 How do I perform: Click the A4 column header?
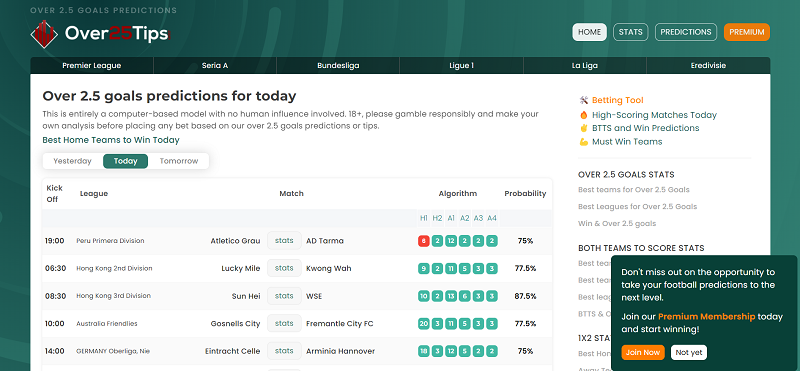tap(492, 218)
